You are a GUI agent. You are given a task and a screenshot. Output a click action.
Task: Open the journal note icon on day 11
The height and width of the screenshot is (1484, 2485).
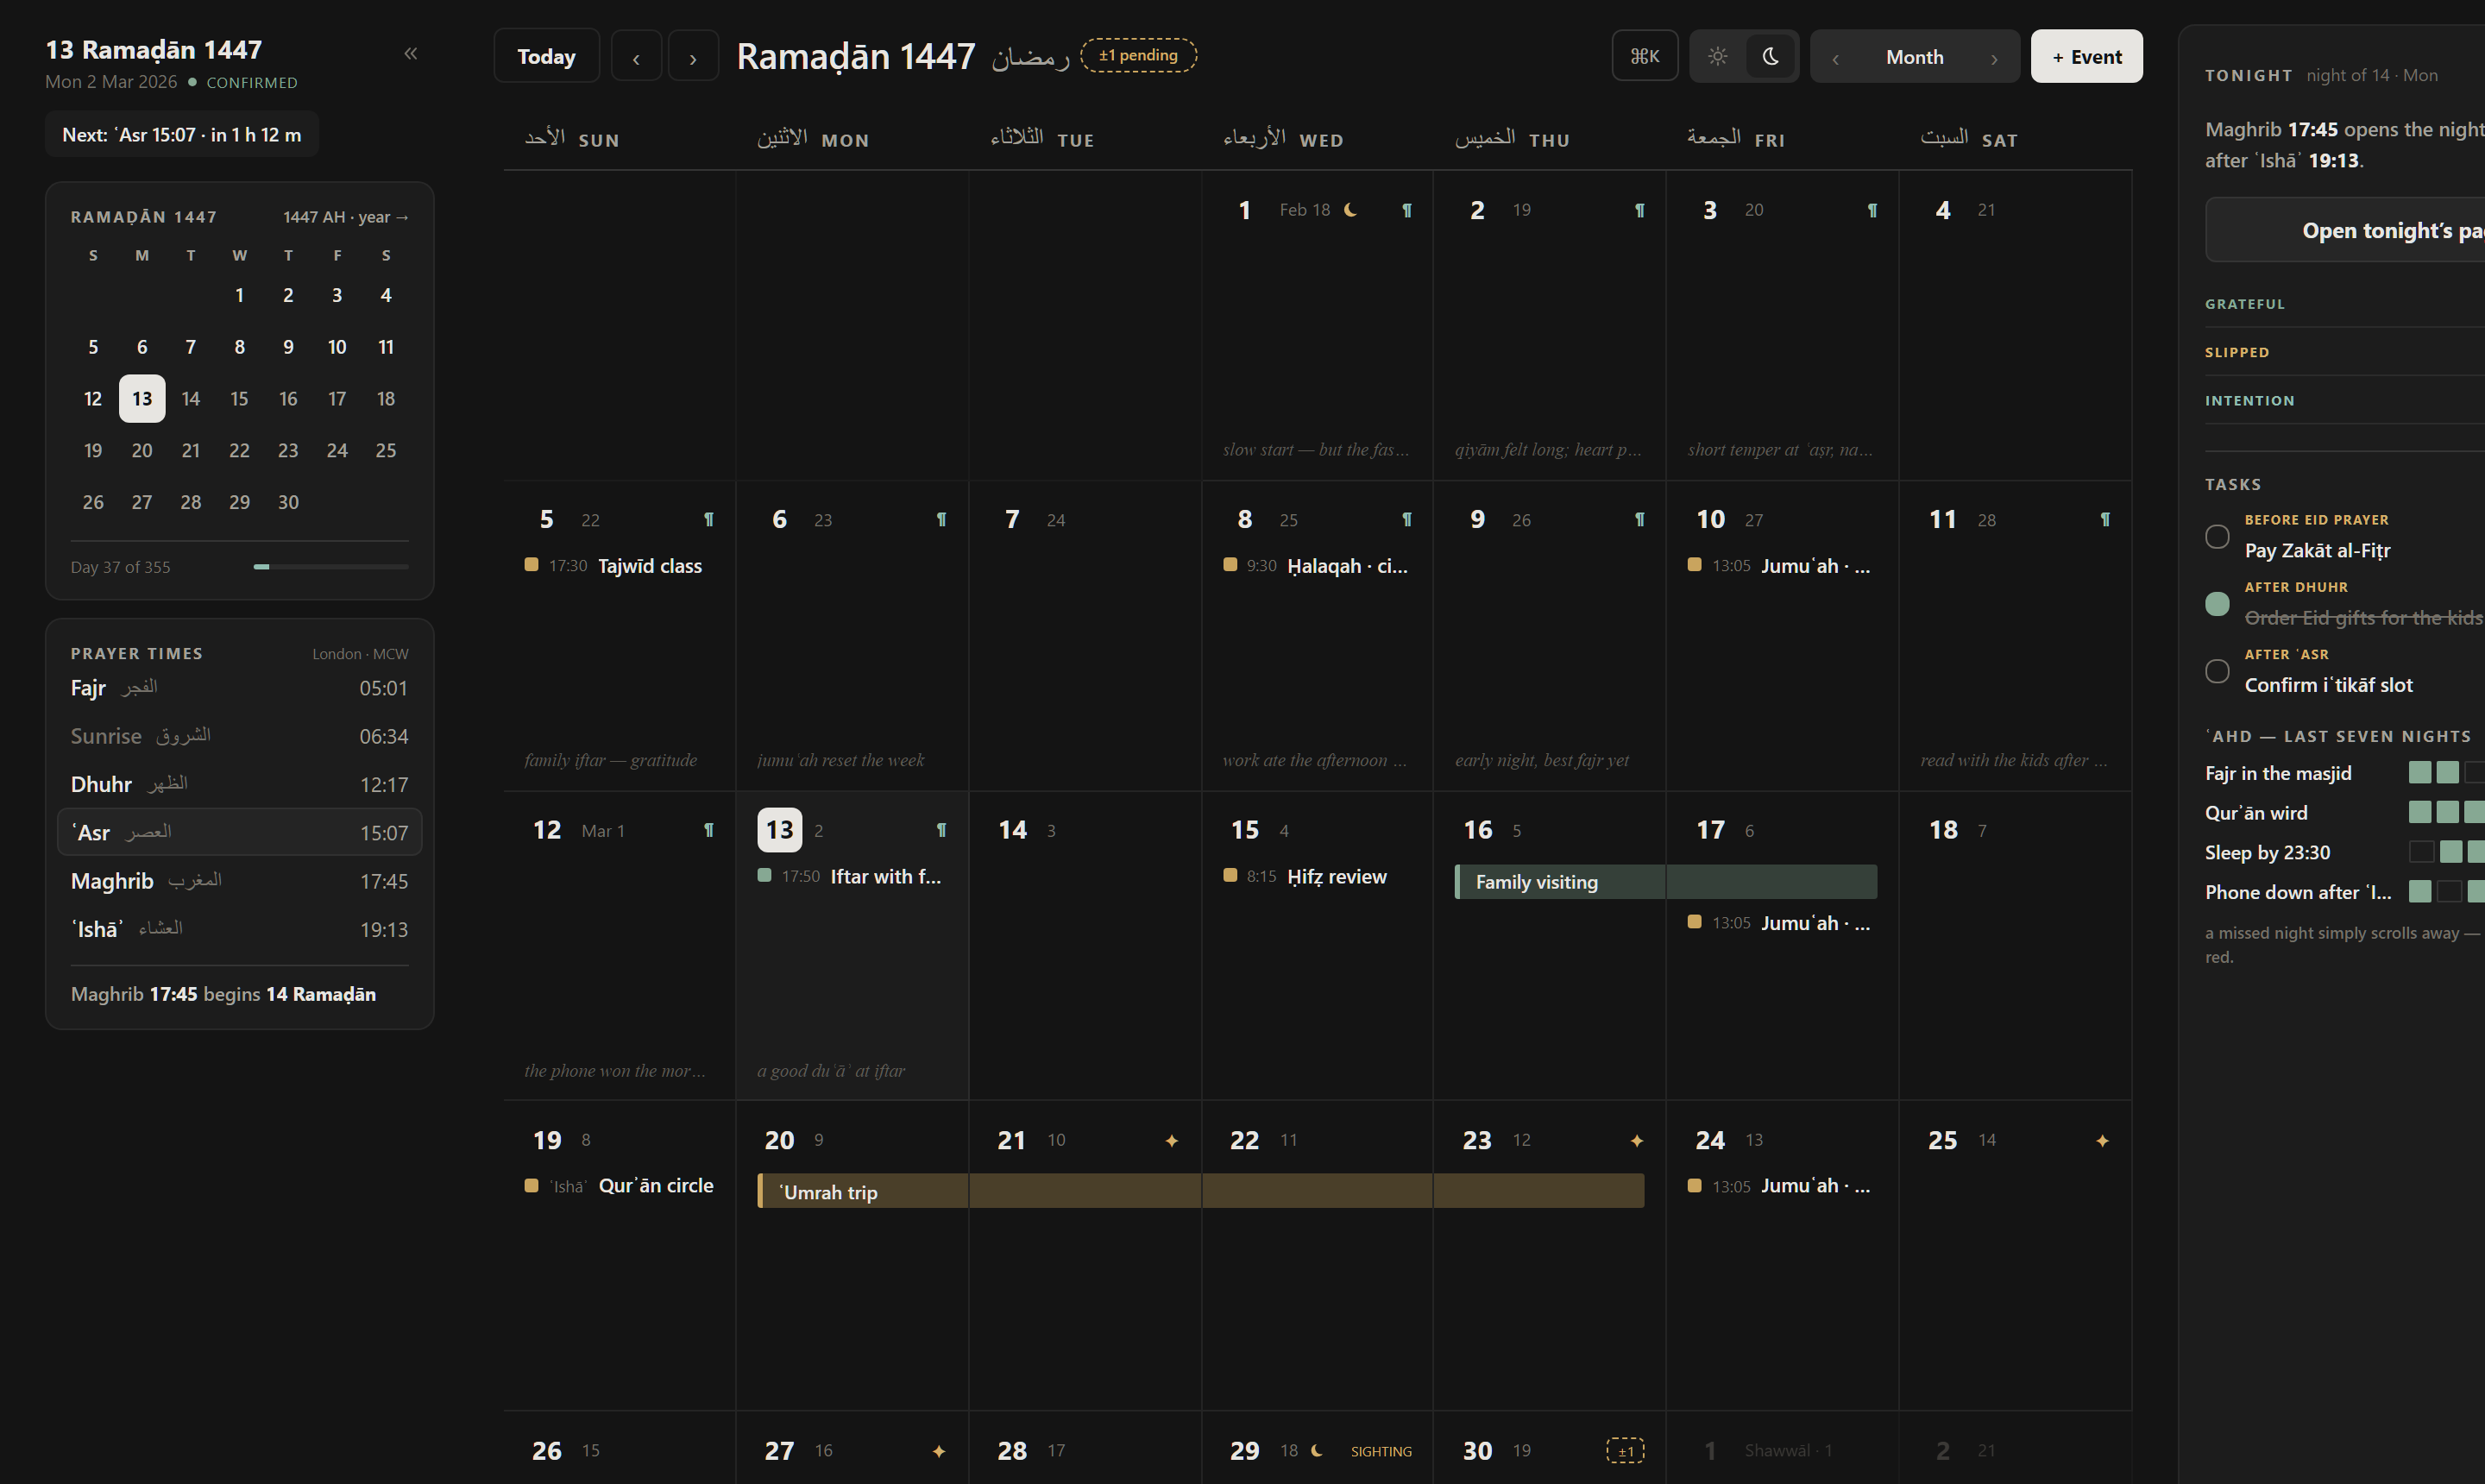(2105, 519)
